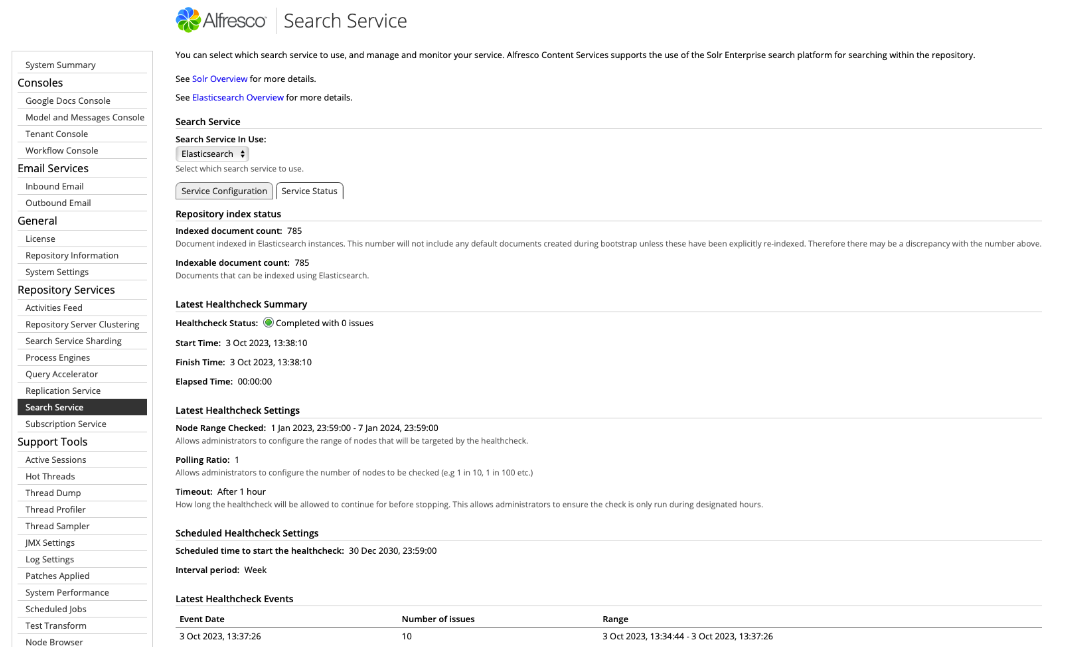Open Inbound Email settings

[x=55, y=186]
